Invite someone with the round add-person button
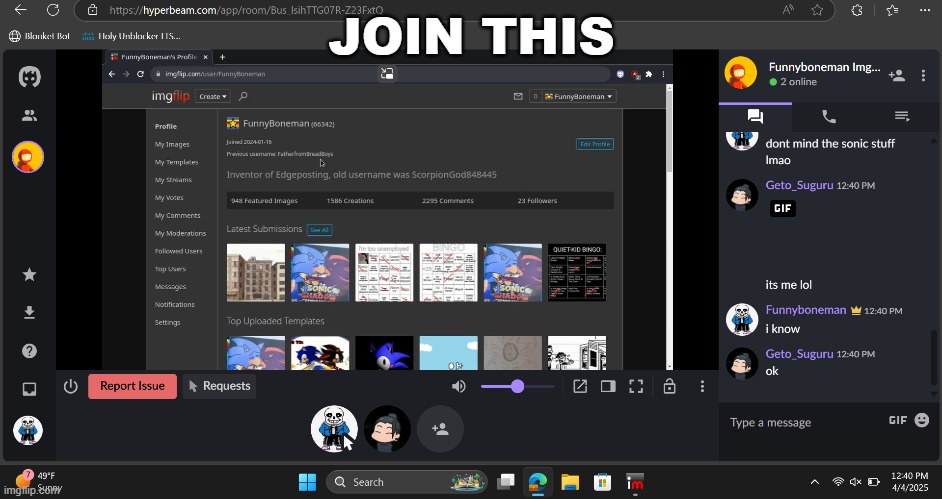The image size is (942, 499). pos(440,429)
